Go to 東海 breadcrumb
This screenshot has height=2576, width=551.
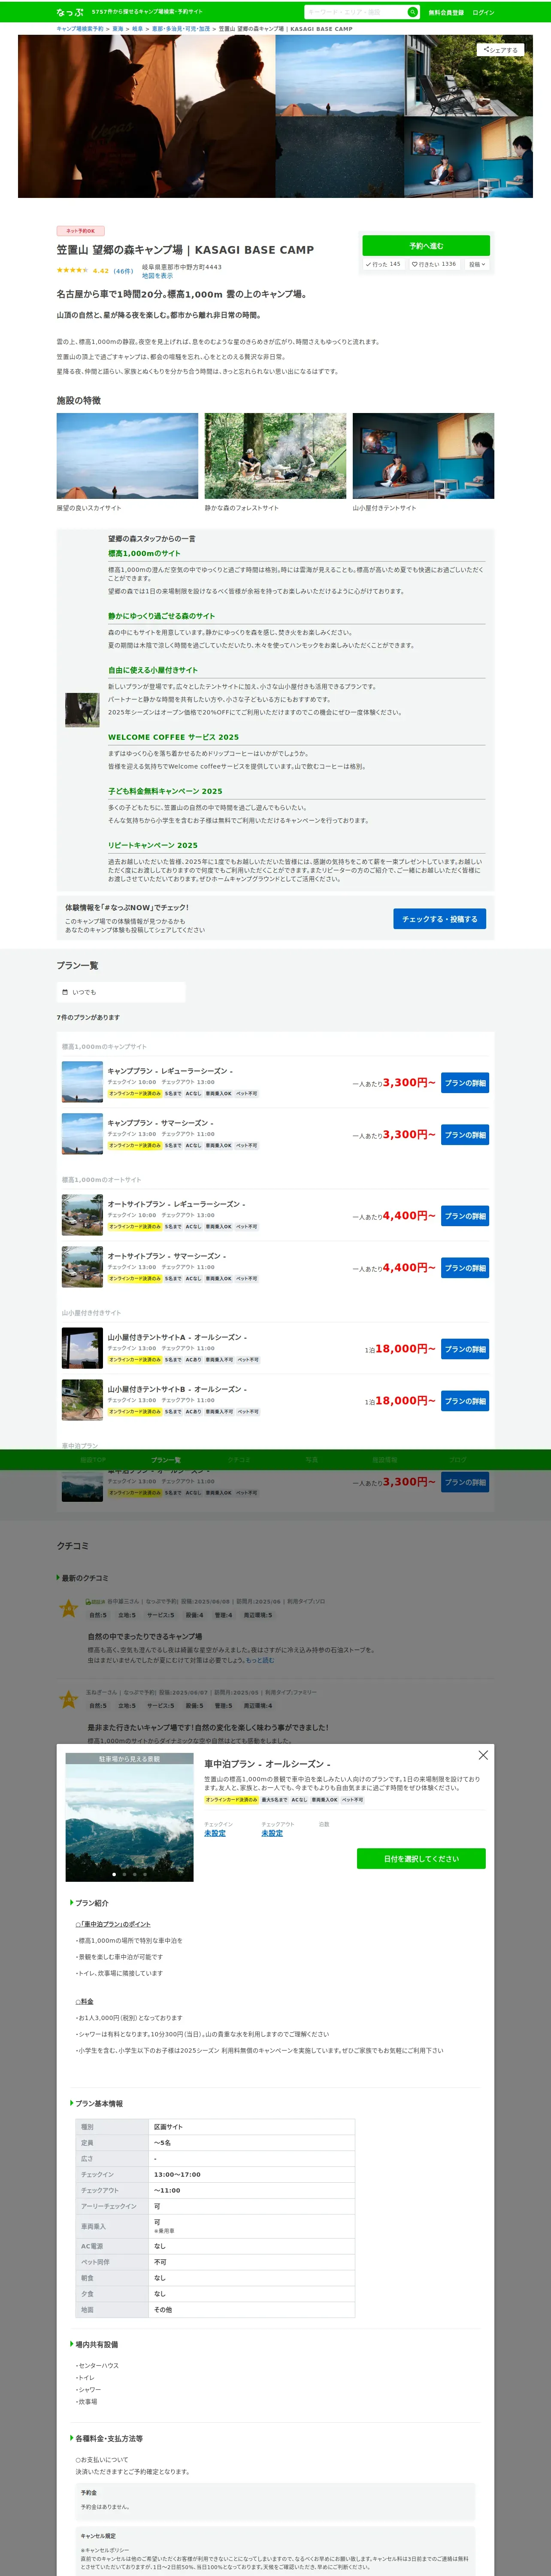click(118, 29)
